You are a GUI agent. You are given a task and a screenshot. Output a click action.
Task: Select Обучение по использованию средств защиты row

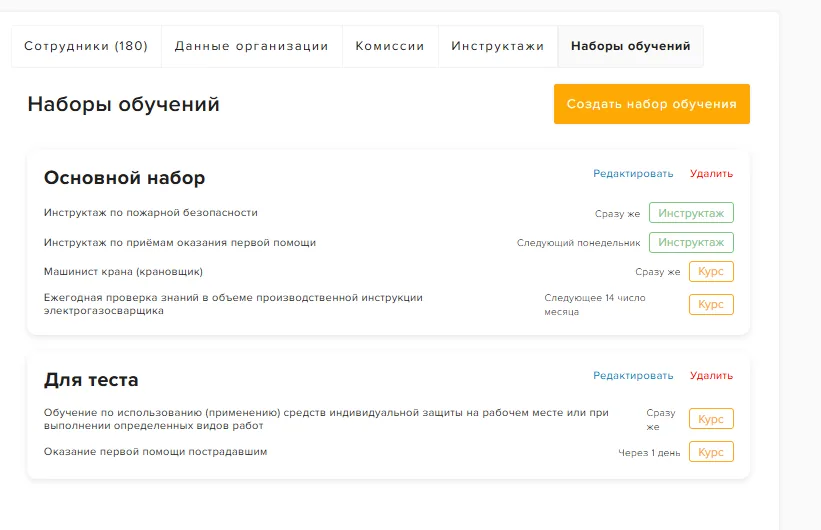[x=389, y=419]
